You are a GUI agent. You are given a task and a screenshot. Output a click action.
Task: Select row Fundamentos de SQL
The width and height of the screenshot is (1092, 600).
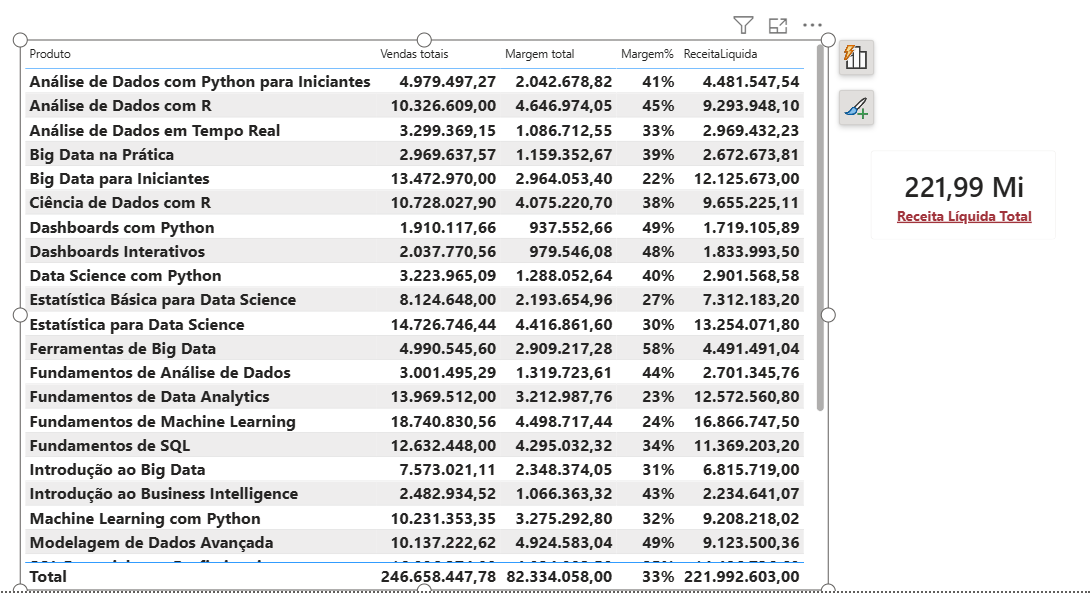[414, 445]
